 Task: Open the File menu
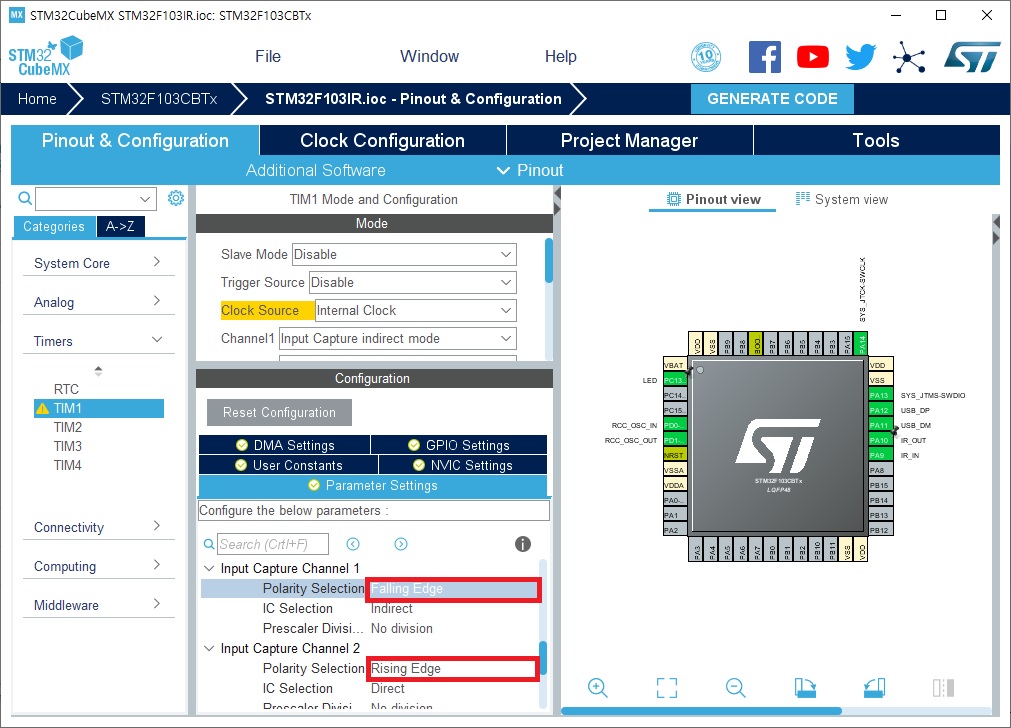(268, 57)
